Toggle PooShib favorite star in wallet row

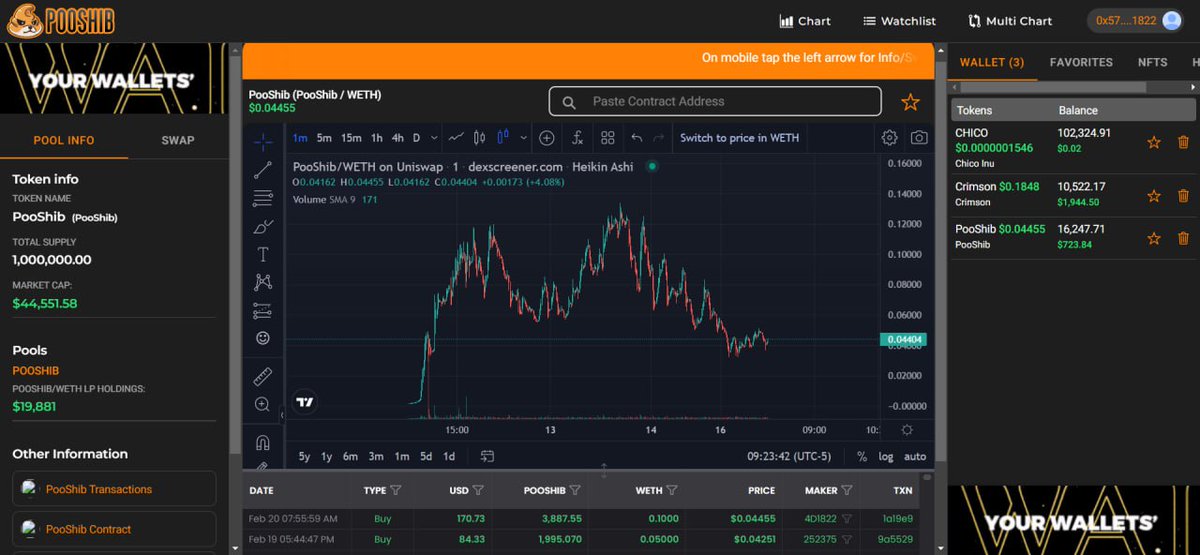(x=1154, y=238)
